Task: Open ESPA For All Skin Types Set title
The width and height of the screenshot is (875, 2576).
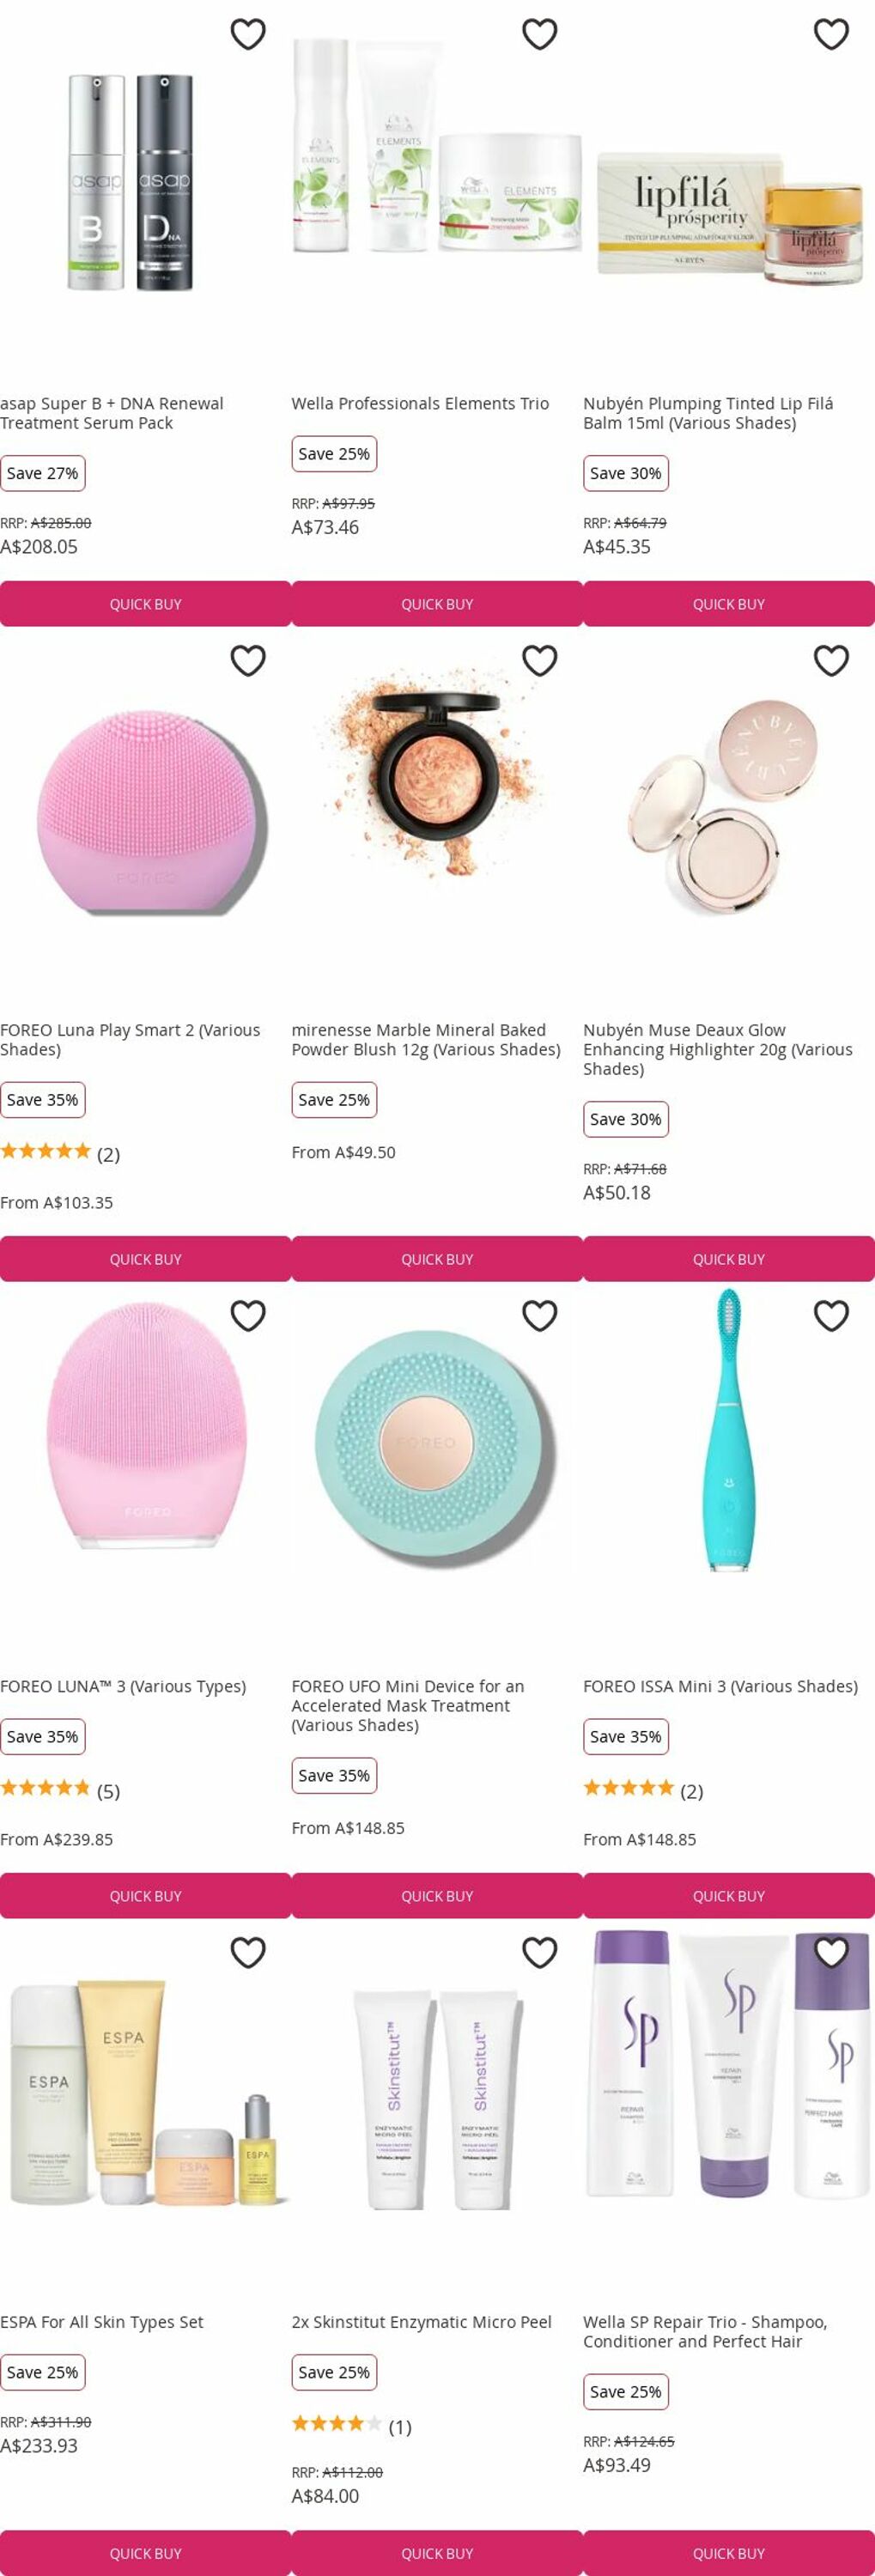Action: pos(102,2321)
